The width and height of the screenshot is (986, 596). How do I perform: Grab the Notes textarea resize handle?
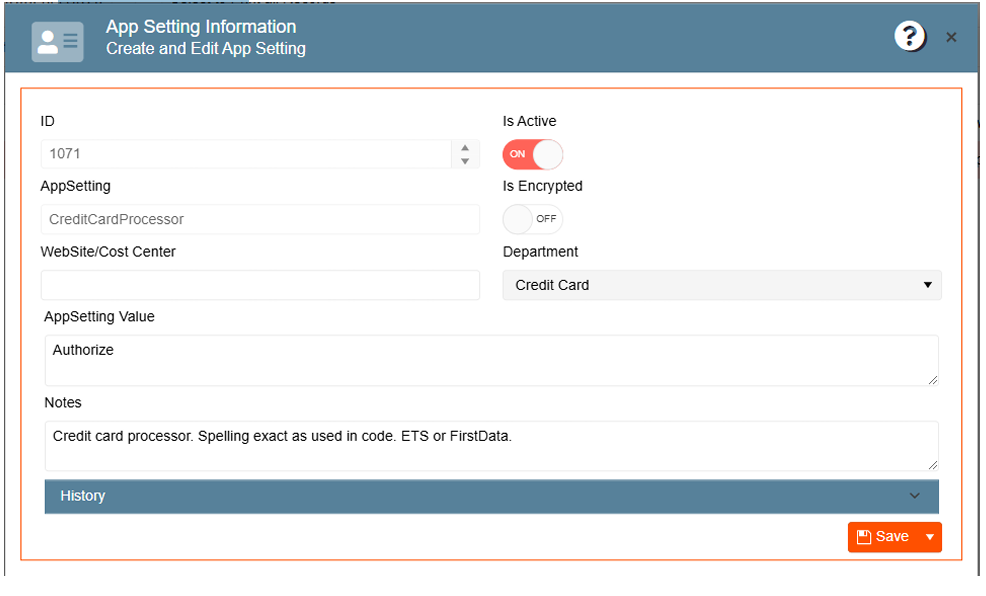coord(934,465)
